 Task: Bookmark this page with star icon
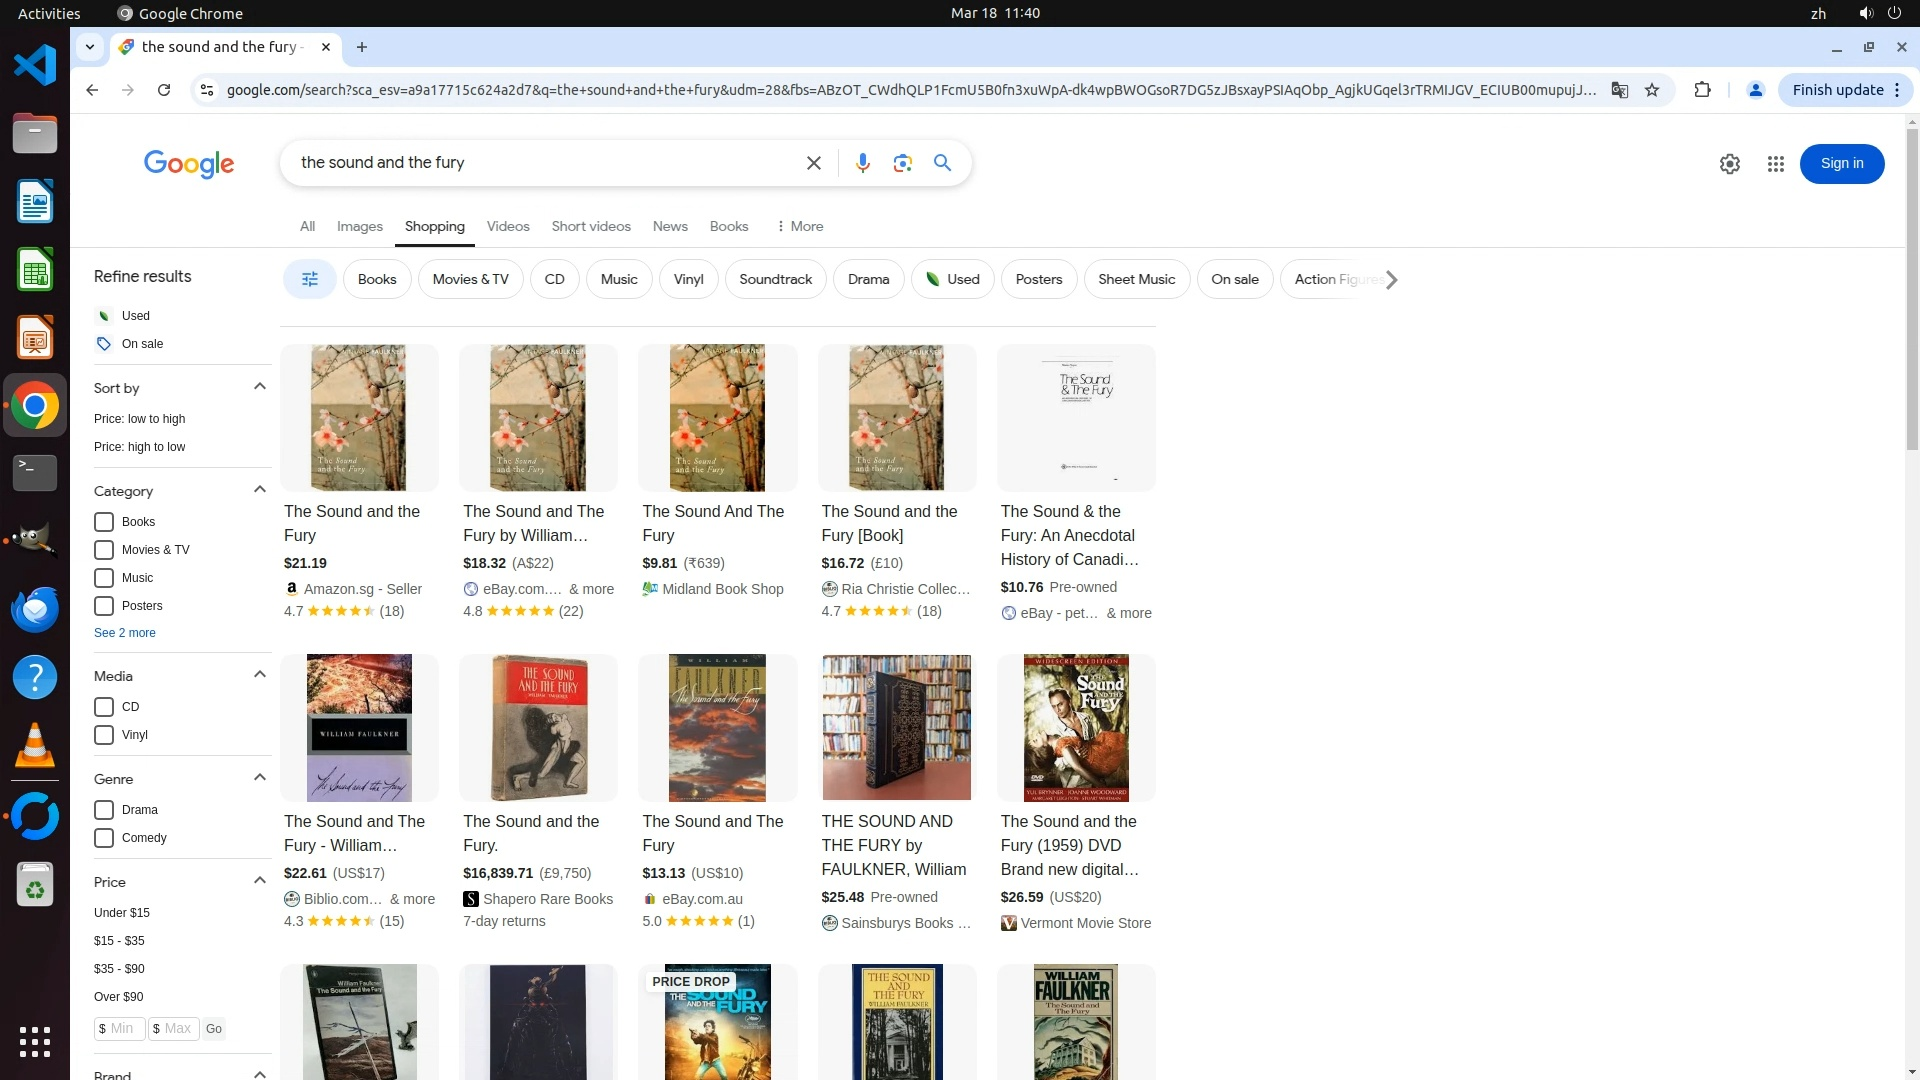point(1652,90)
